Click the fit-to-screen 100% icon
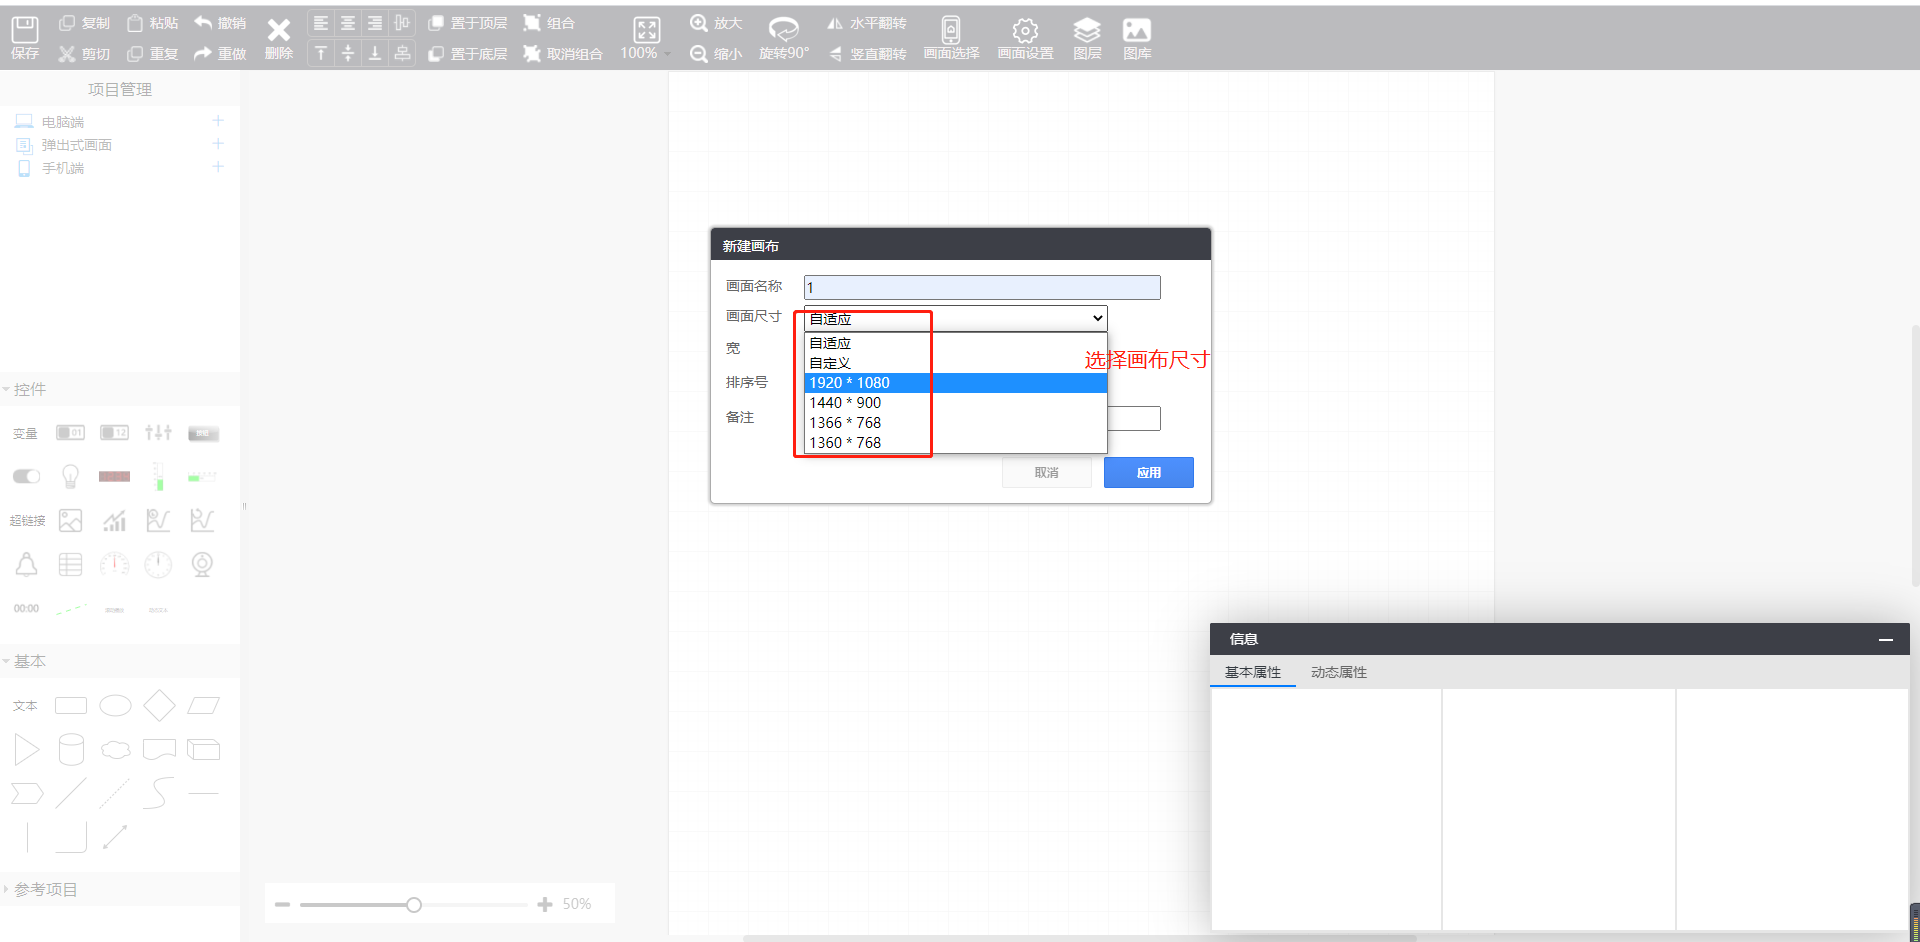This screenshot has height=942, width=1920. [647, 30]
